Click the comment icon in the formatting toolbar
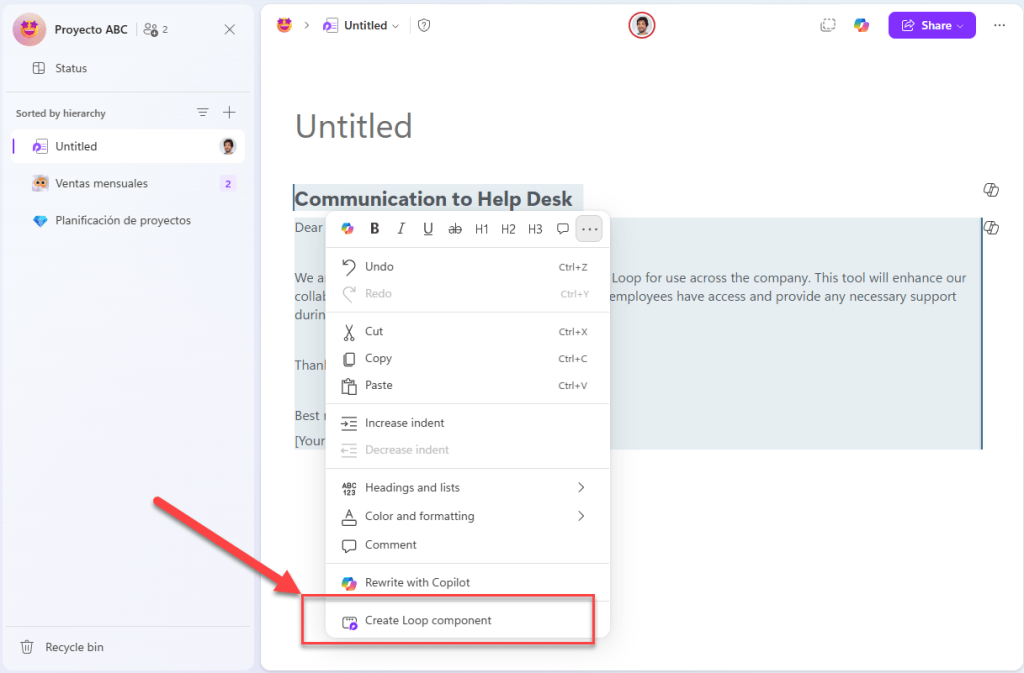This screenshot has width=1024, height=673. (x=562, y=229)
